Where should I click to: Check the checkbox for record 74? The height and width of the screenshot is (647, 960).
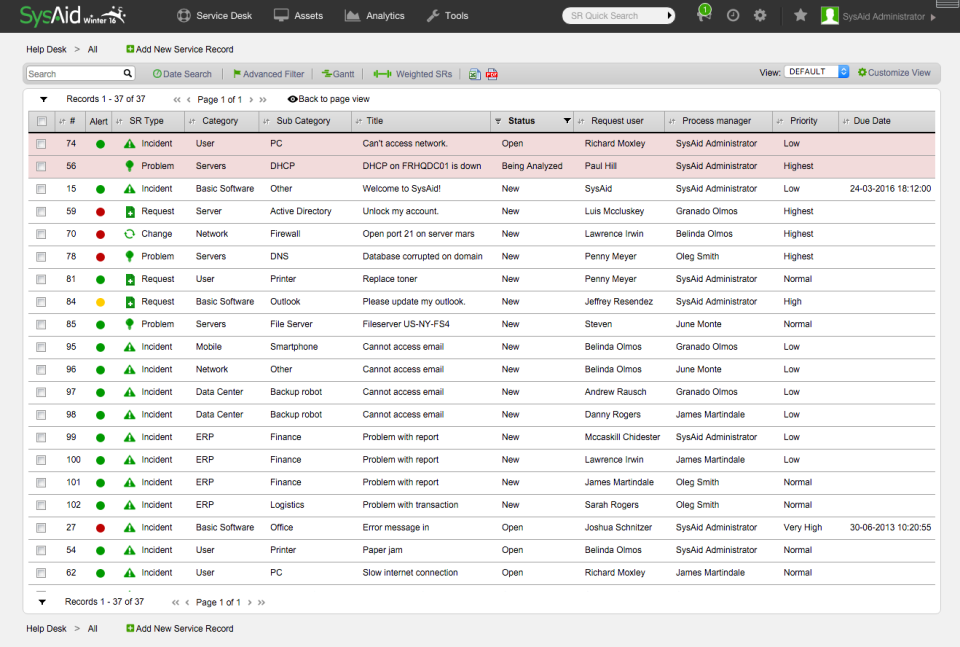click(40, 143)
